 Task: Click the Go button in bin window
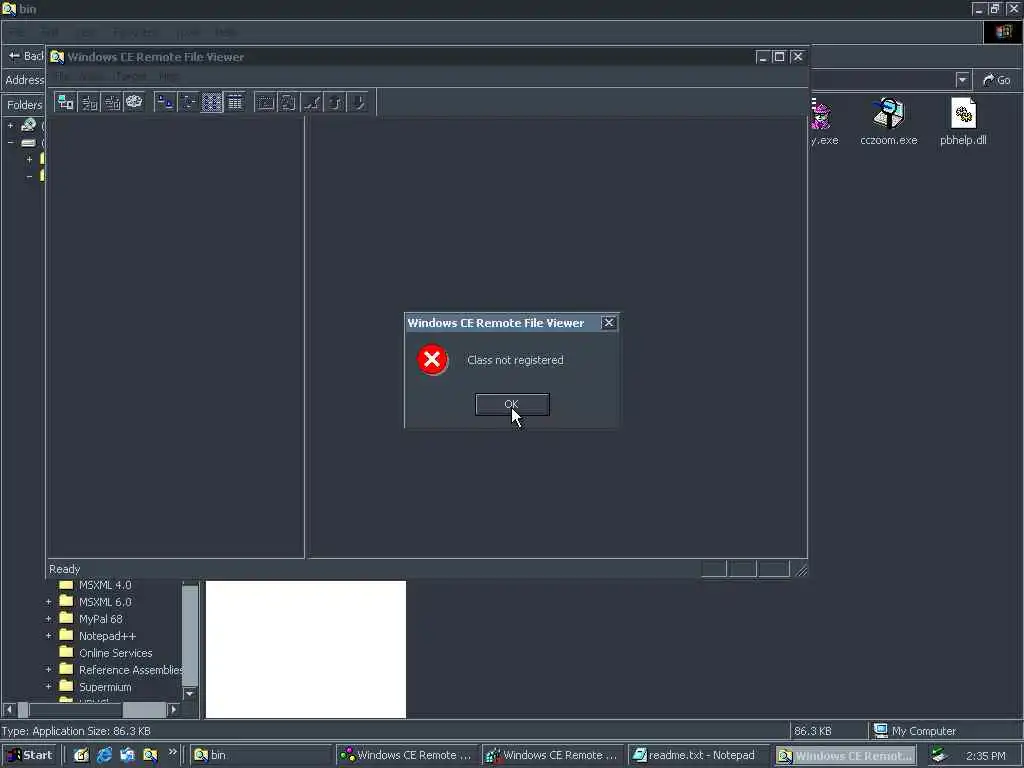(x=997, y=80)
